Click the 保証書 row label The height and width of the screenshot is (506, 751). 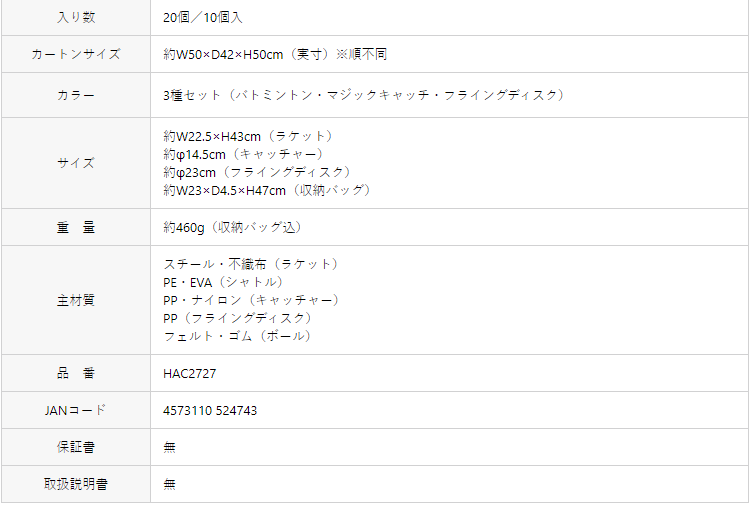click(76, 447)
